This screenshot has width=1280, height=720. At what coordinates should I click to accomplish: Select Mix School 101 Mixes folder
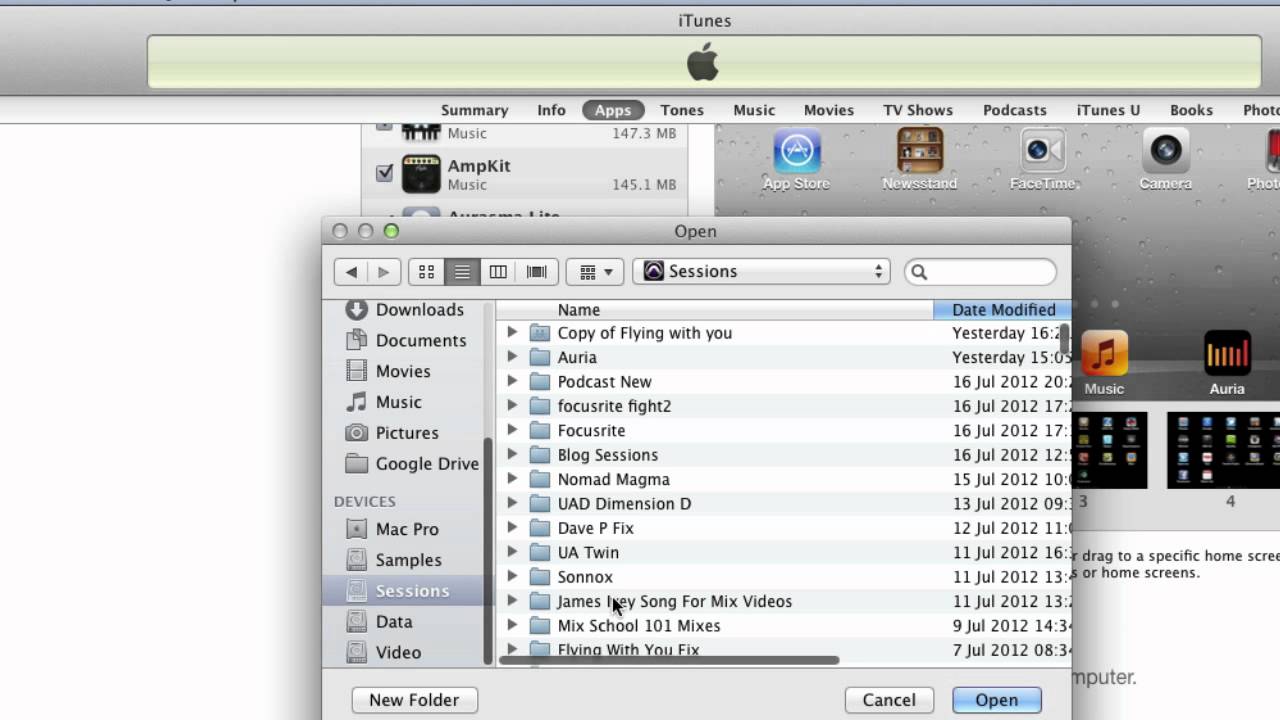click(x=783, y=626)
